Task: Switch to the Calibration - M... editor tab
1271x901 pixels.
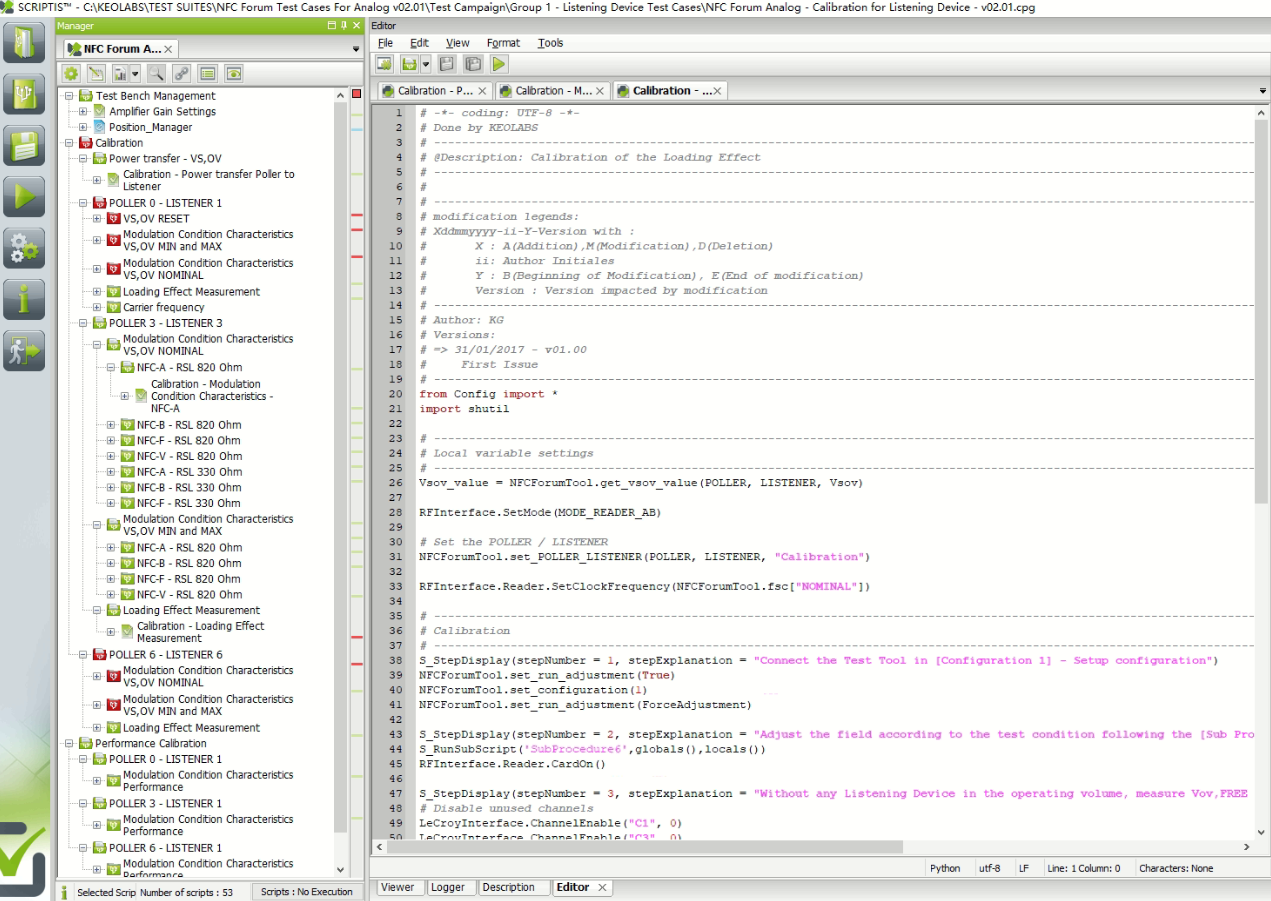Action: point(553,91)
